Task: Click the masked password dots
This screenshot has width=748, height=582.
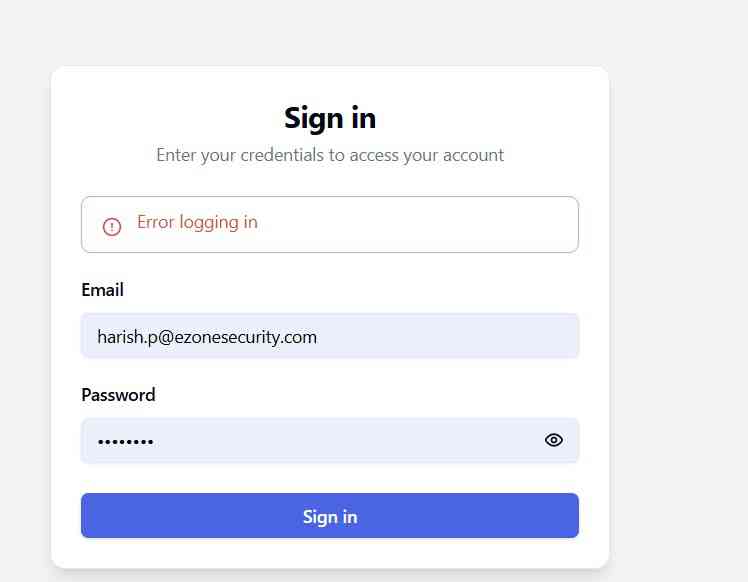Action: pos(125,441)
